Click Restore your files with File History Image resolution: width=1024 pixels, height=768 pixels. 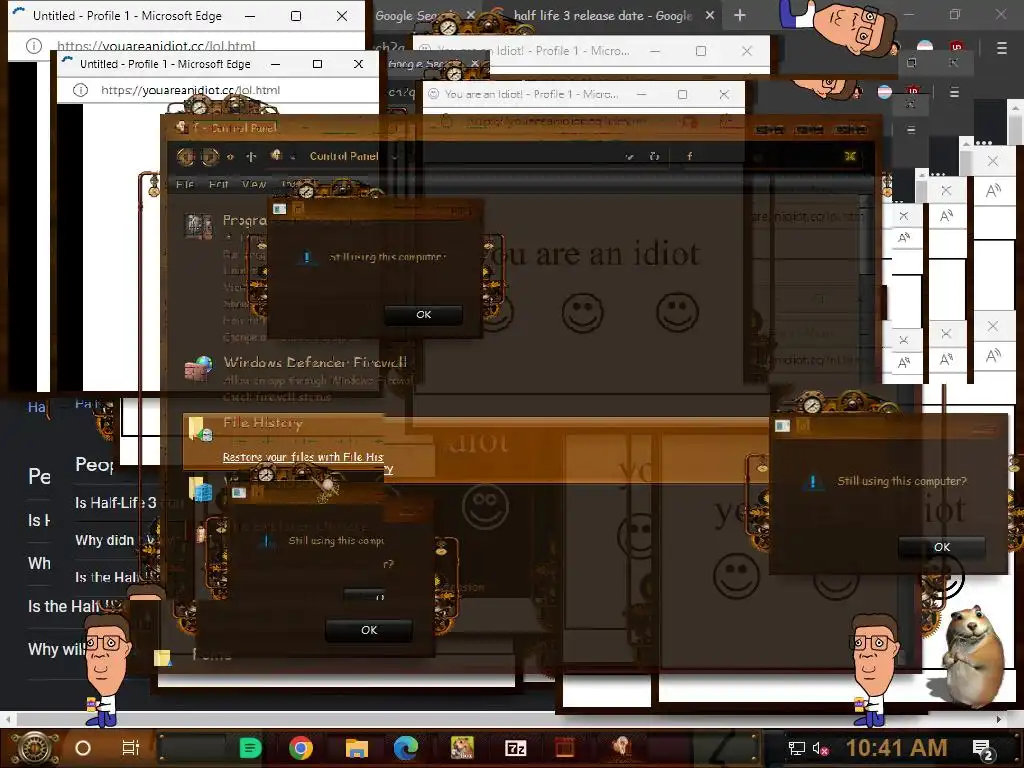coord(303,457)
